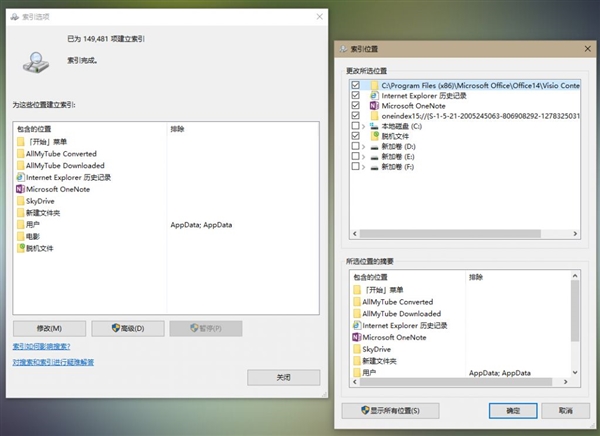
Task: Click SkyDrive folder icon in 索引选项 list
Action: [x=21, y=201]
